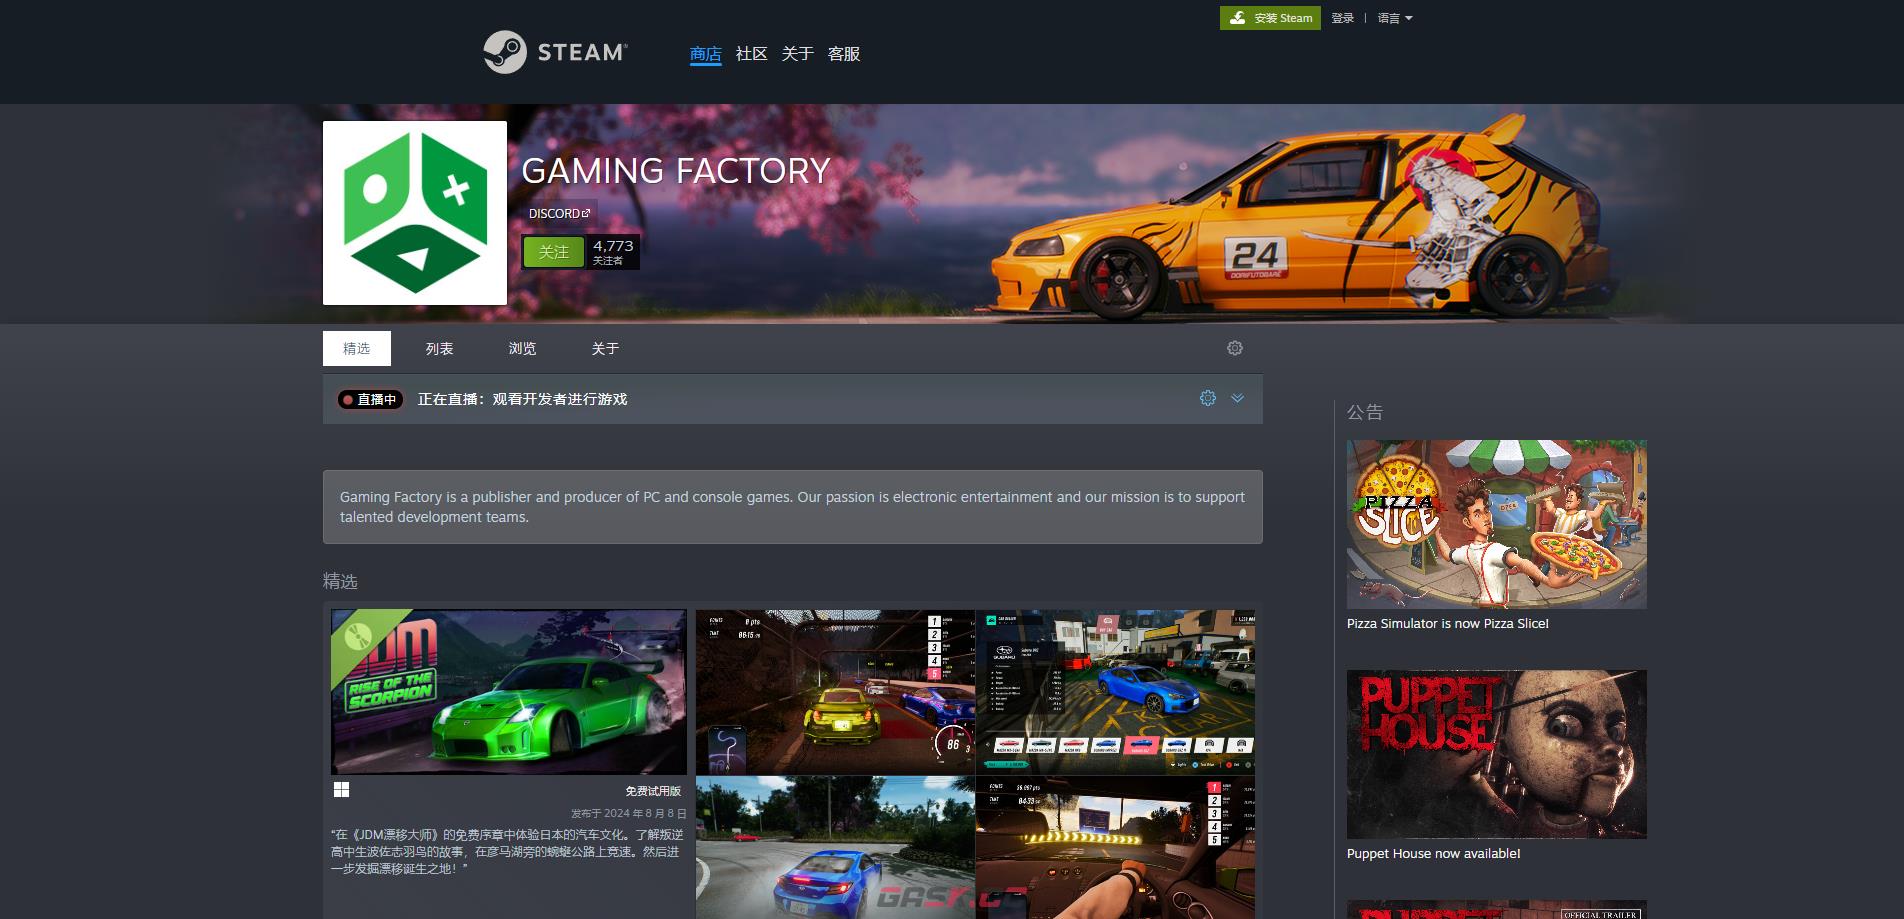This screenshot has height=919, width=1904.
Task: Open the 语言 language dropdown
Action: pos(1395,18)
